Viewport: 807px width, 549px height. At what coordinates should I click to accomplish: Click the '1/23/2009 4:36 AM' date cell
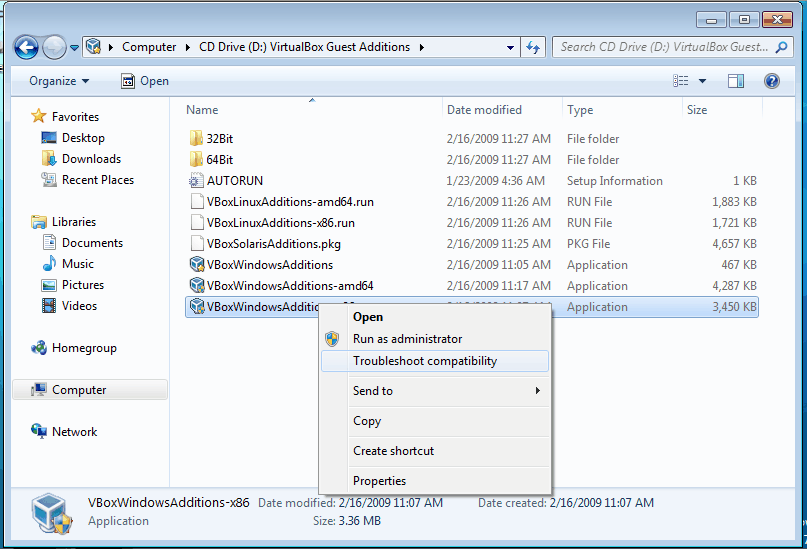click(495, 181)
